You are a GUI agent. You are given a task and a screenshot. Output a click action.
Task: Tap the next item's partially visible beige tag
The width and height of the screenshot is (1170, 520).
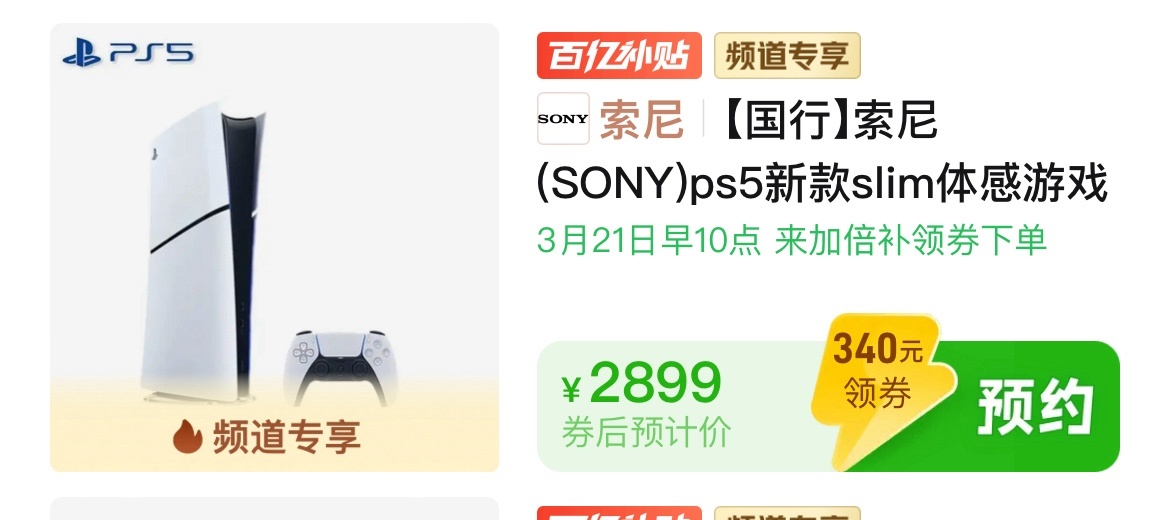coord(787,513)
